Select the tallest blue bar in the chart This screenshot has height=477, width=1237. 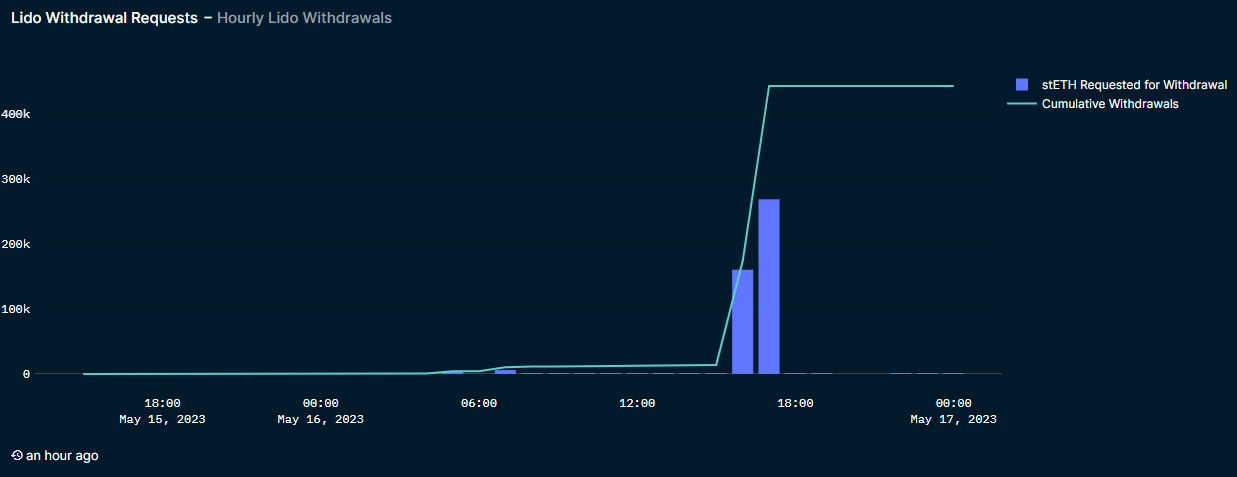click(x=768, y=286)
